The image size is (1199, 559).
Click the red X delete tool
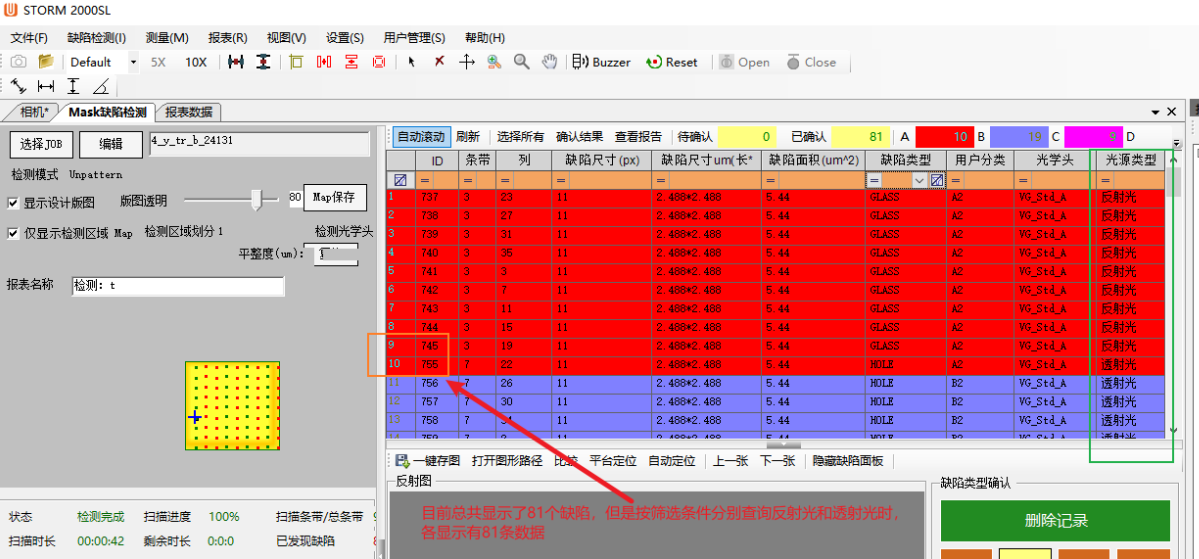pyautogui.click(x=439, y=62)
